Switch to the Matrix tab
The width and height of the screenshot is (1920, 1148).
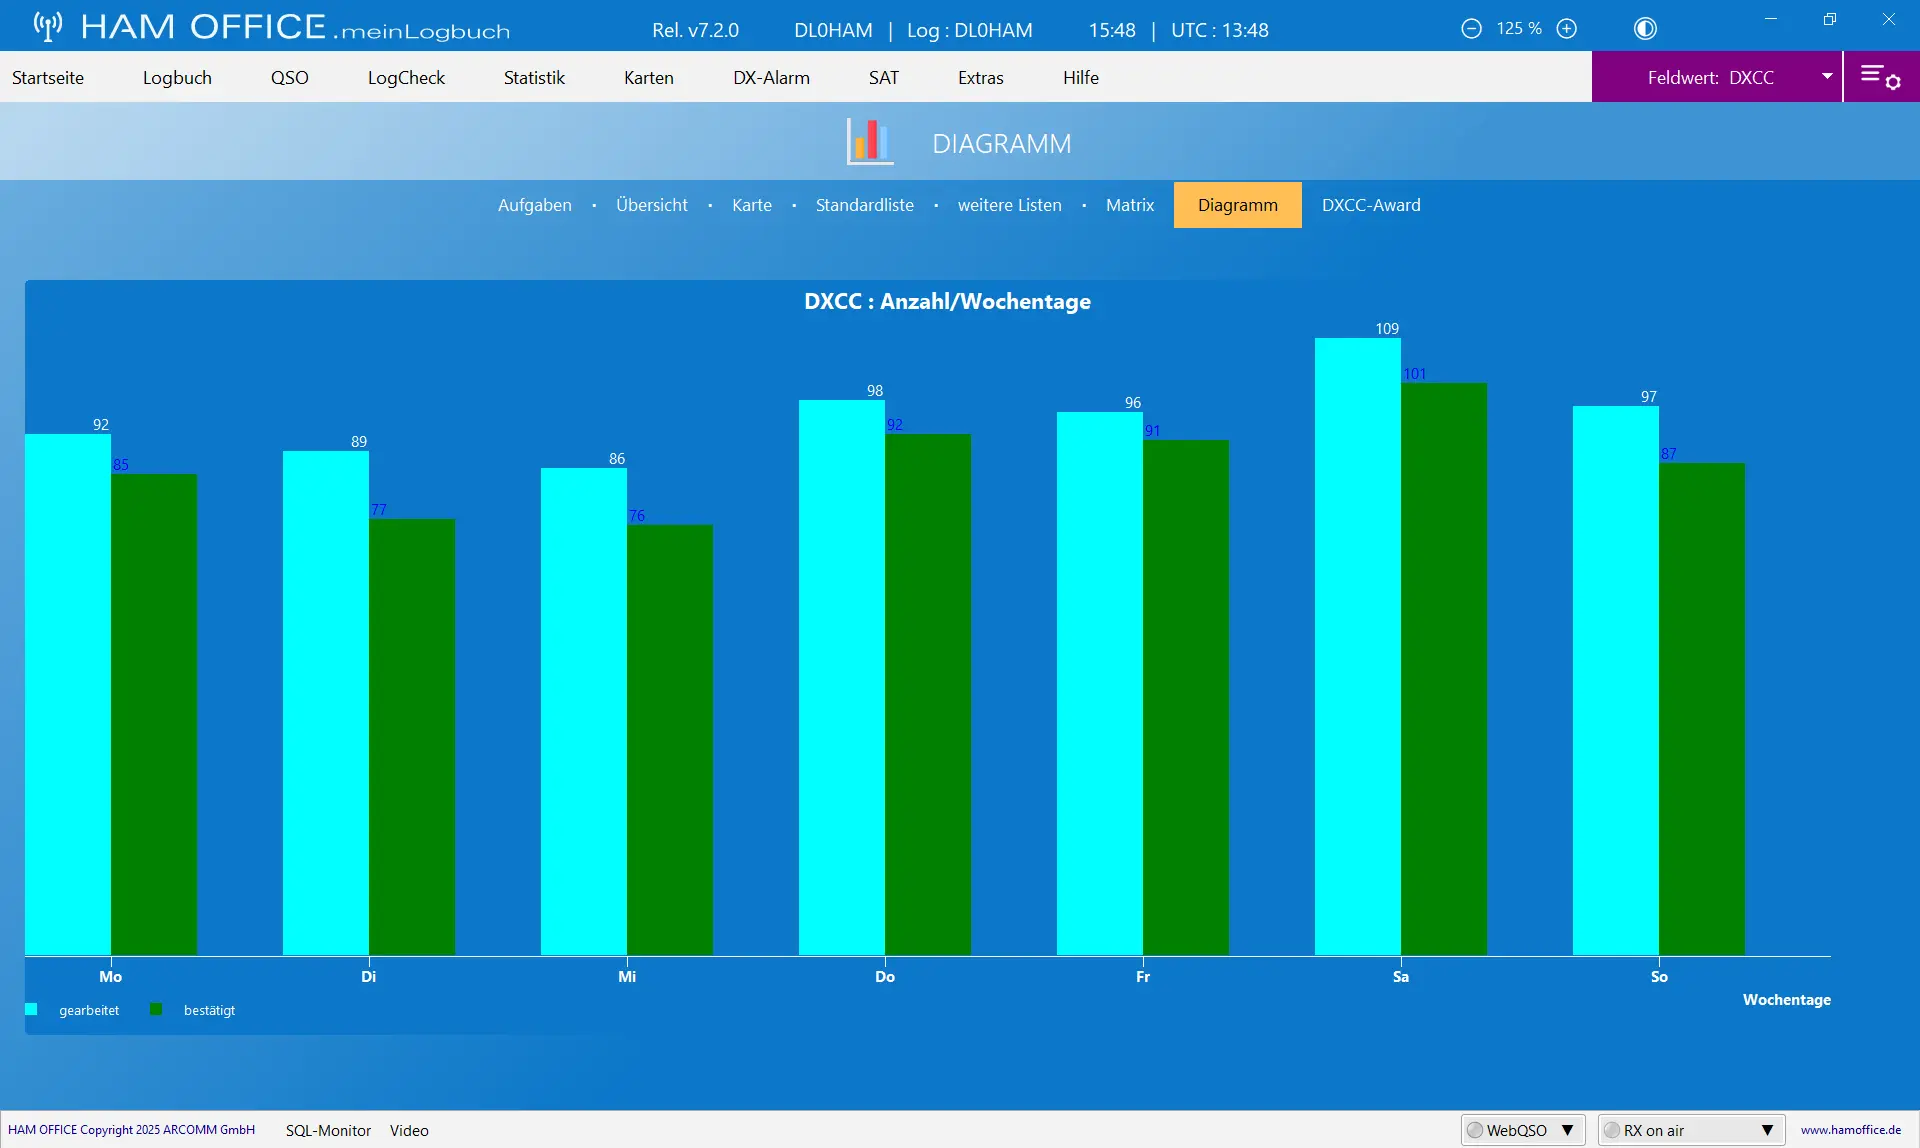1130,205
